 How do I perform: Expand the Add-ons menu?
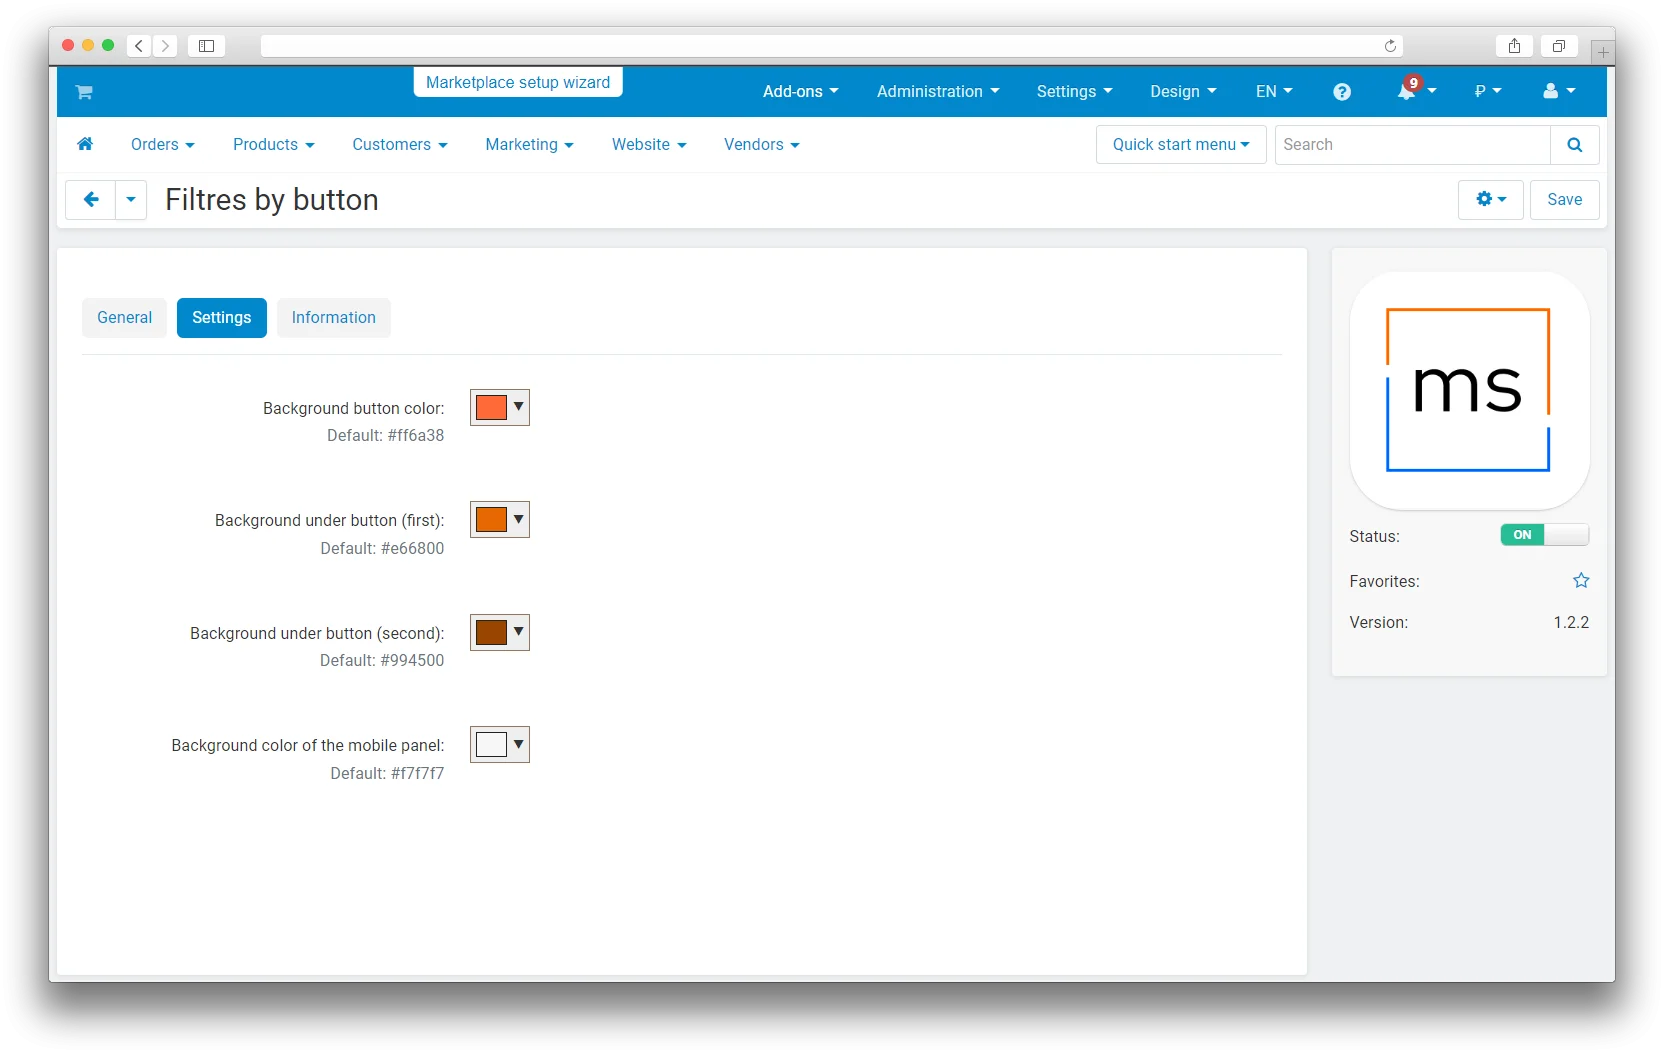coord(800,92)
